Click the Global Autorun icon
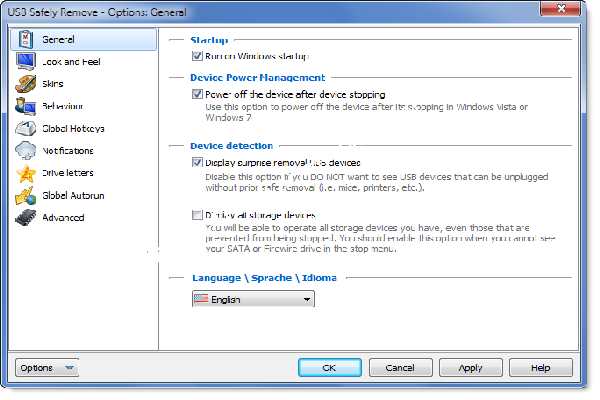This screenshot has height=400, width=600. click(x=26, y=196)
